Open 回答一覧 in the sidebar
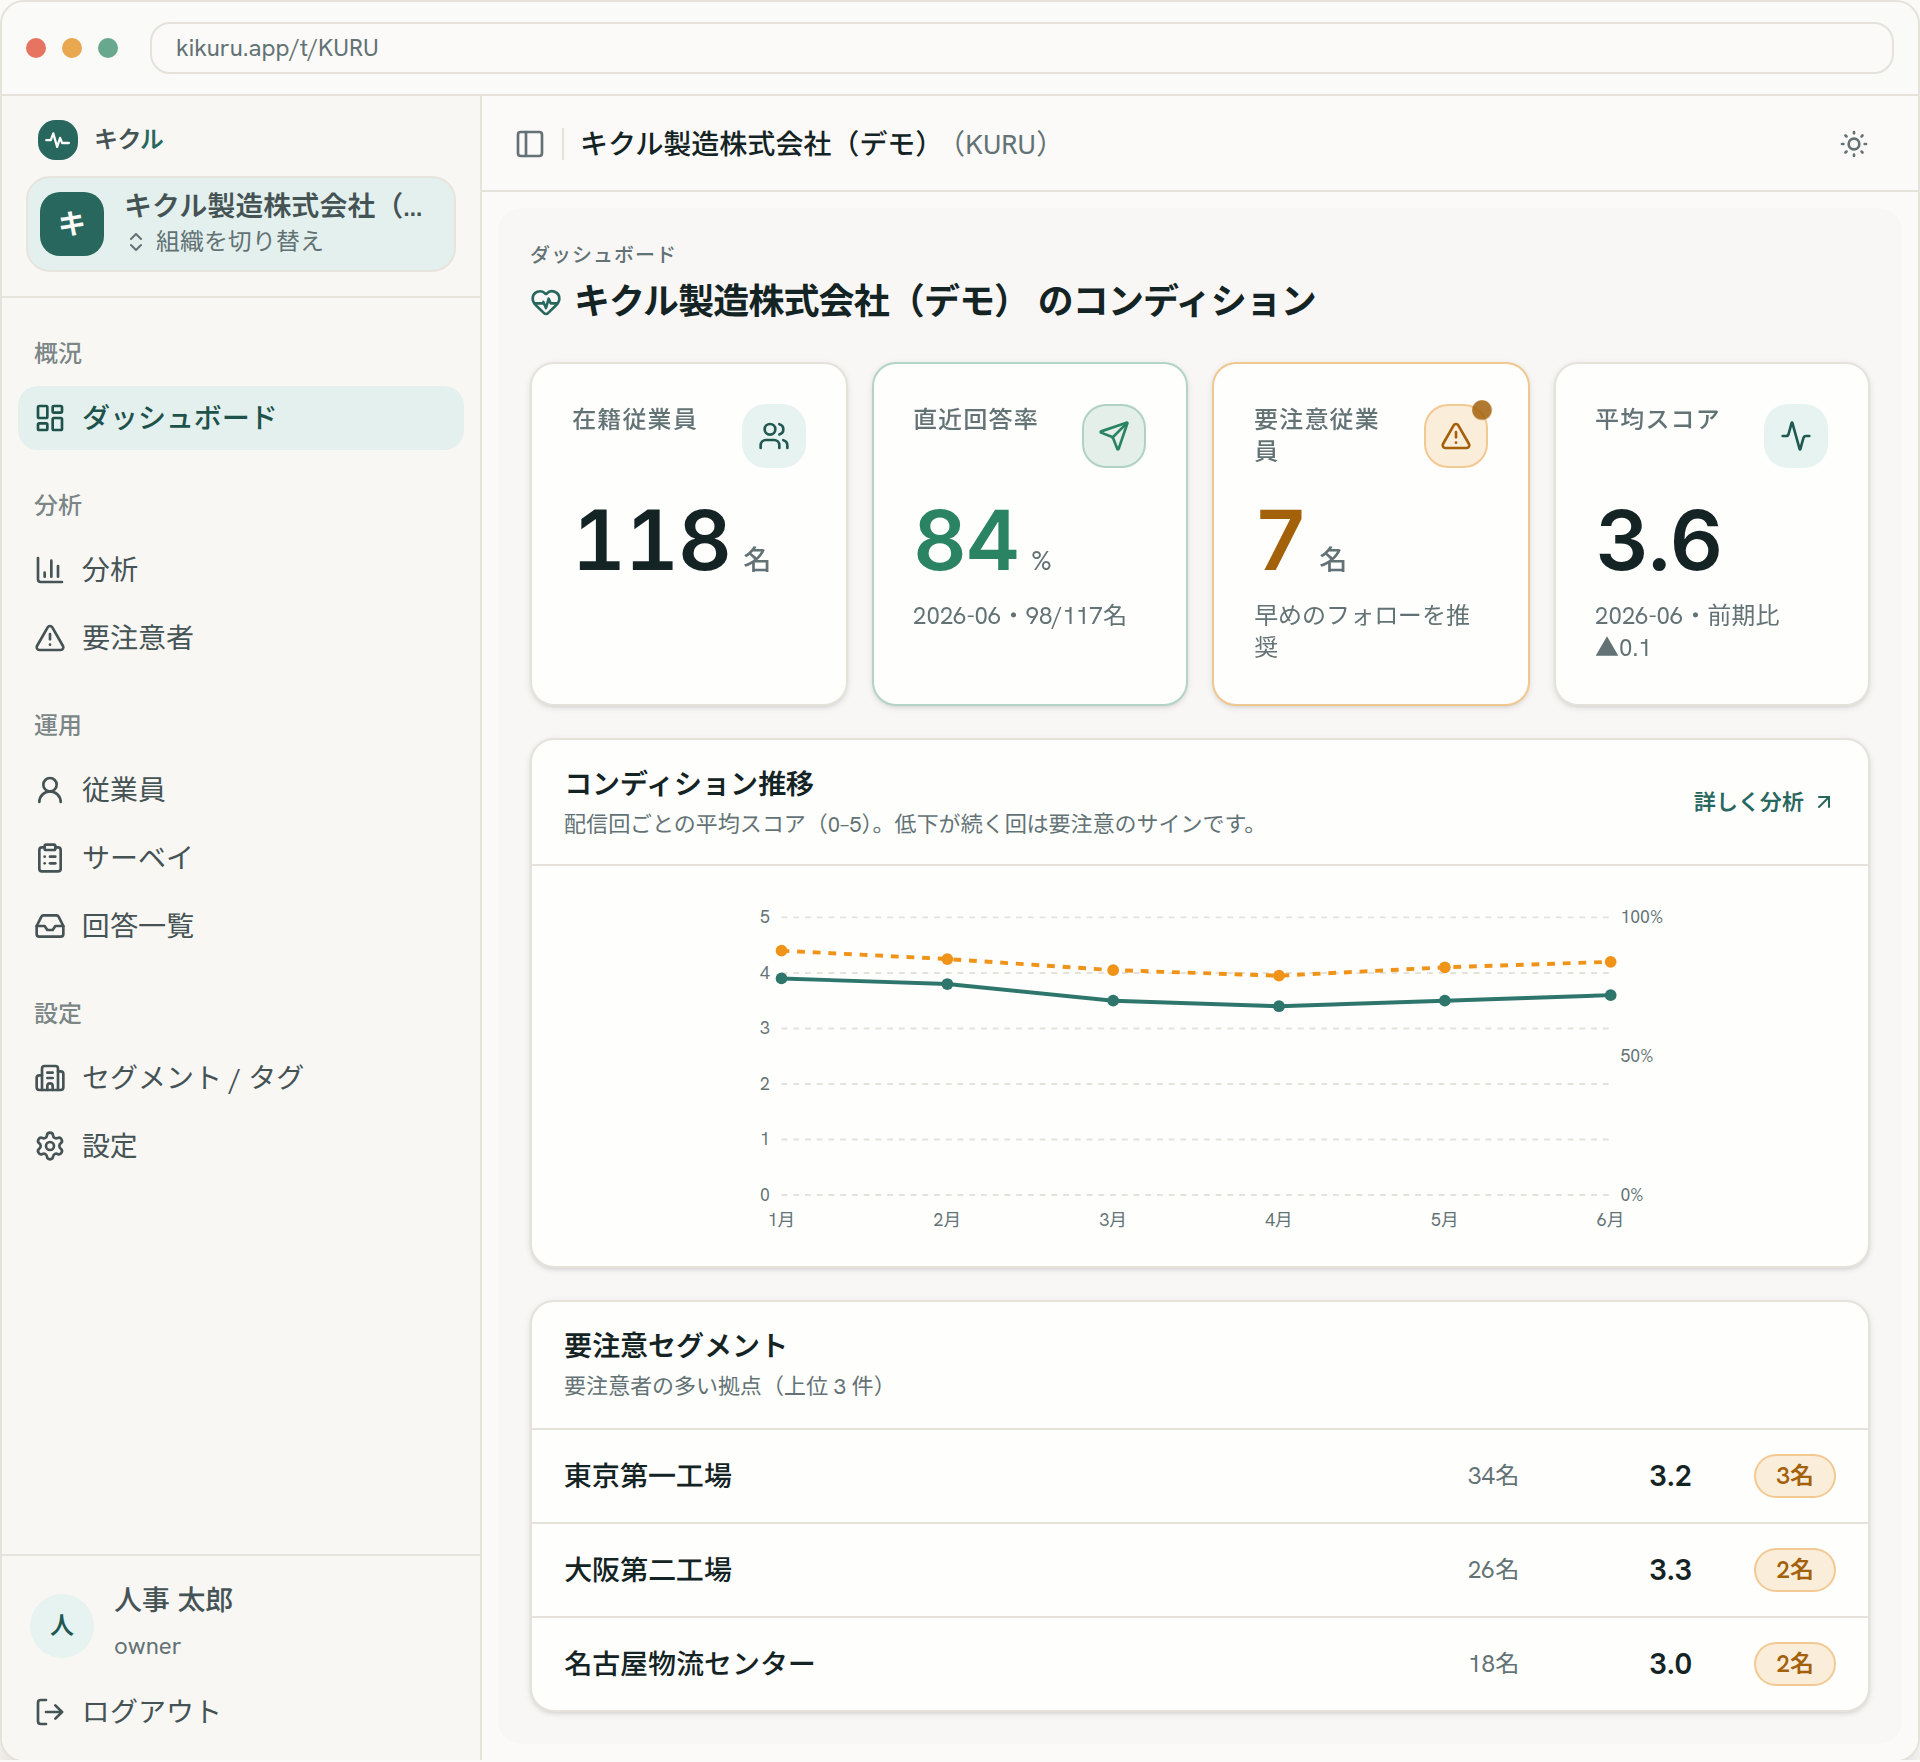The image size is (1920, 1762). point(241,926)
